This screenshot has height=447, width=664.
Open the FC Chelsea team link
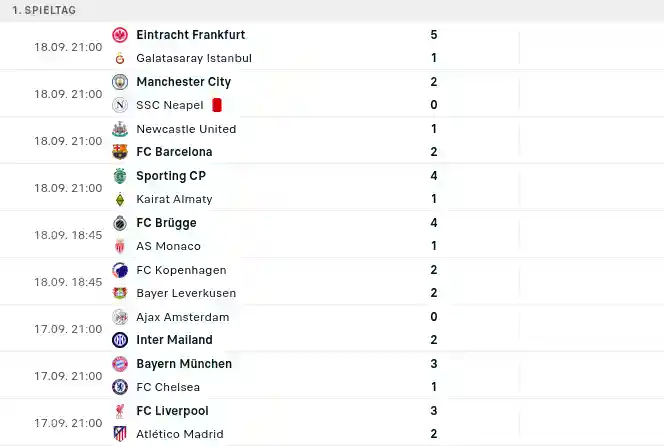pyautogui.click(x=168, y=387)
